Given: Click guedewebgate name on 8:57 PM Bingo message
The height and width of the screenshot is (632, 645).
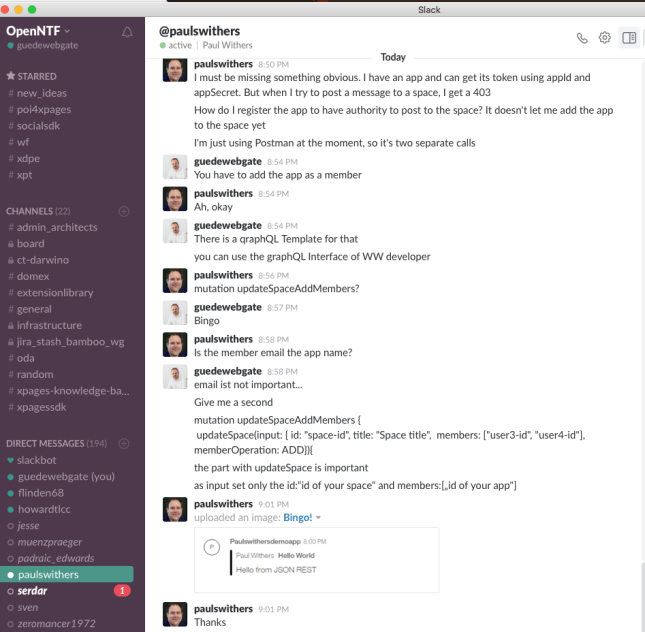Looking at the screenshot, I should [x=228, y=307].
